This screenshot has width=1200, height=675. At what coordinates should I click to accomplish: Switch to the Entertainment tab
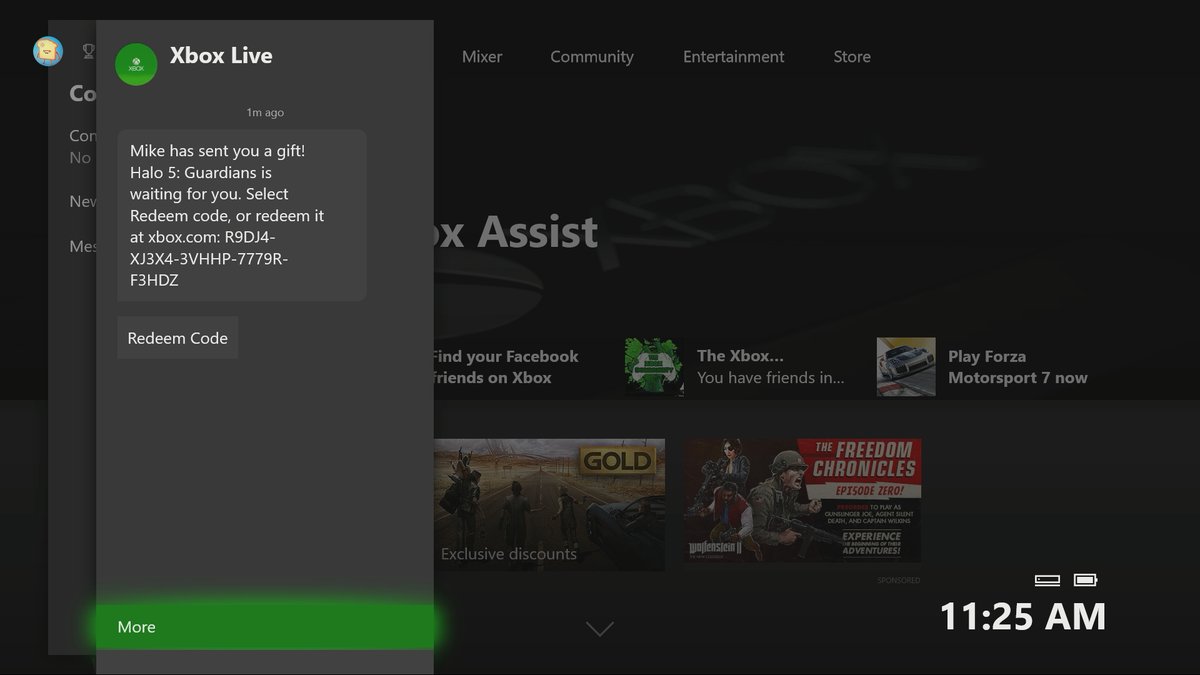(734, 57)
